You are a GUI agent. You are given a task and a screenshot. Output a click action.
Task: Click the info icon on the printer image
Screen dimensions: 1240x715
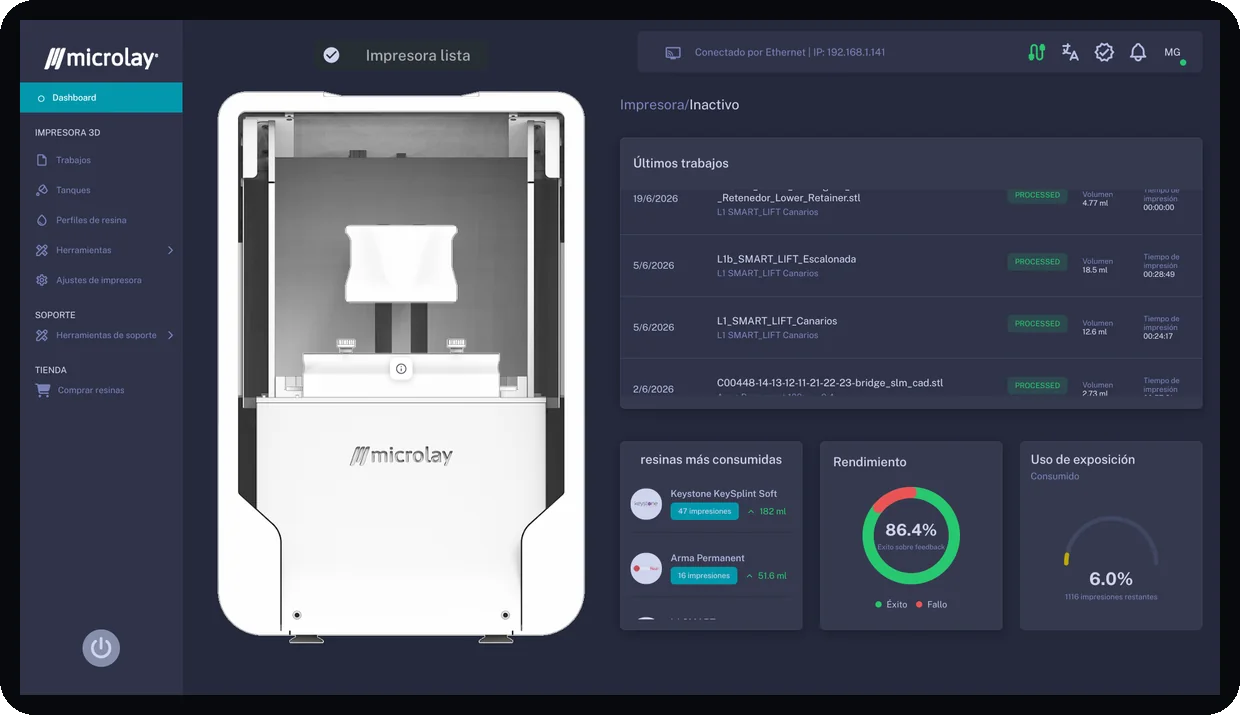[401, 369]
